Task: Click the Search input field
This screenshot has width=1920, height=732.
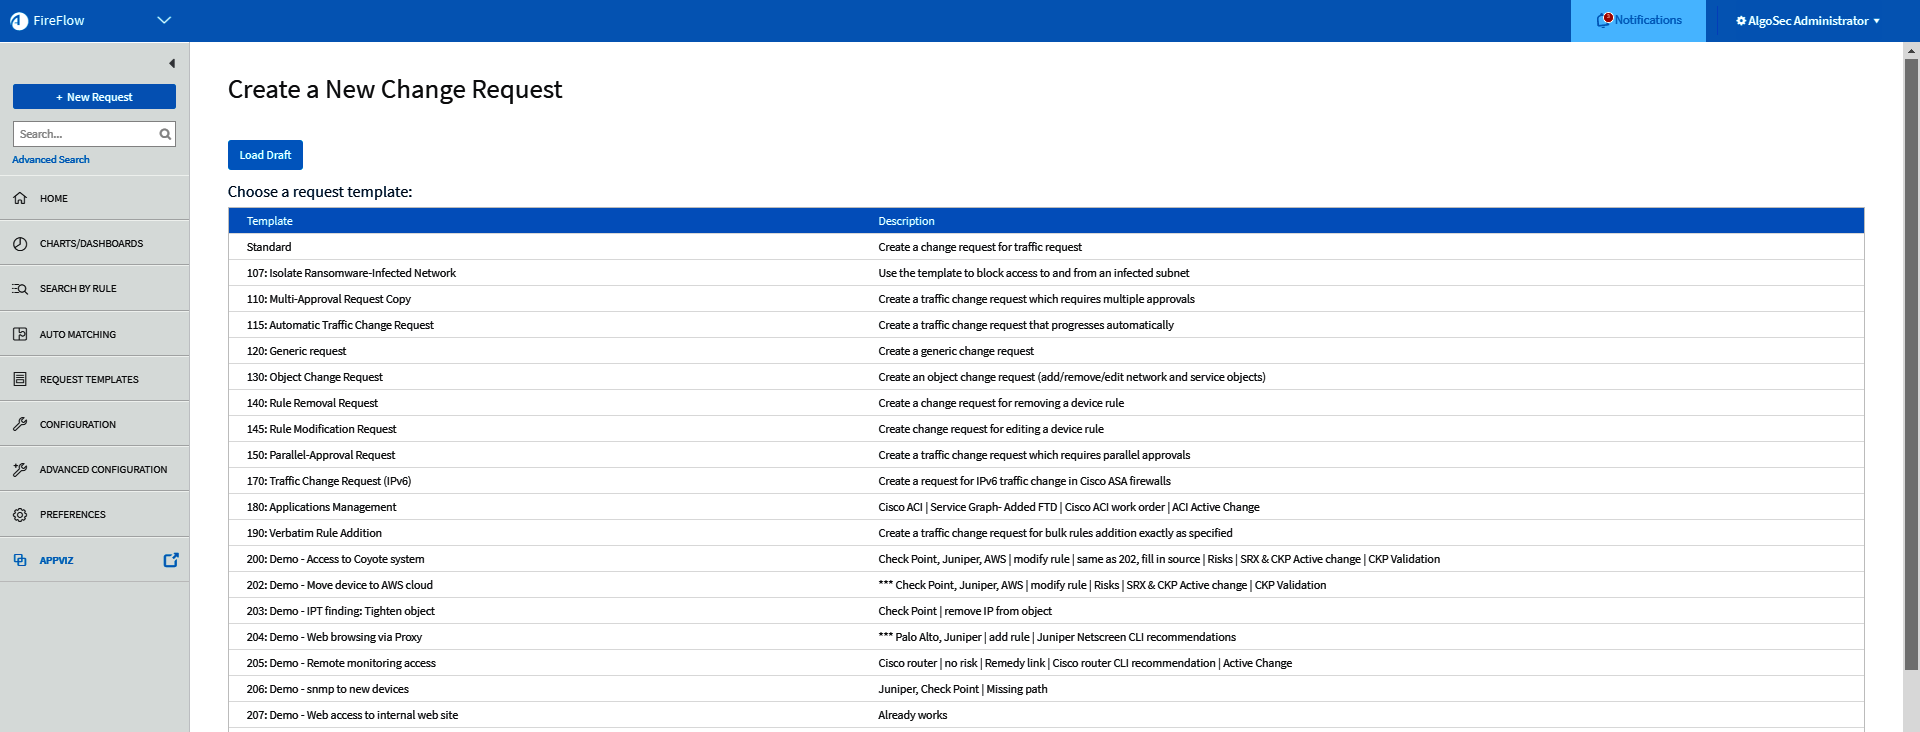Action: coord(86,134)
